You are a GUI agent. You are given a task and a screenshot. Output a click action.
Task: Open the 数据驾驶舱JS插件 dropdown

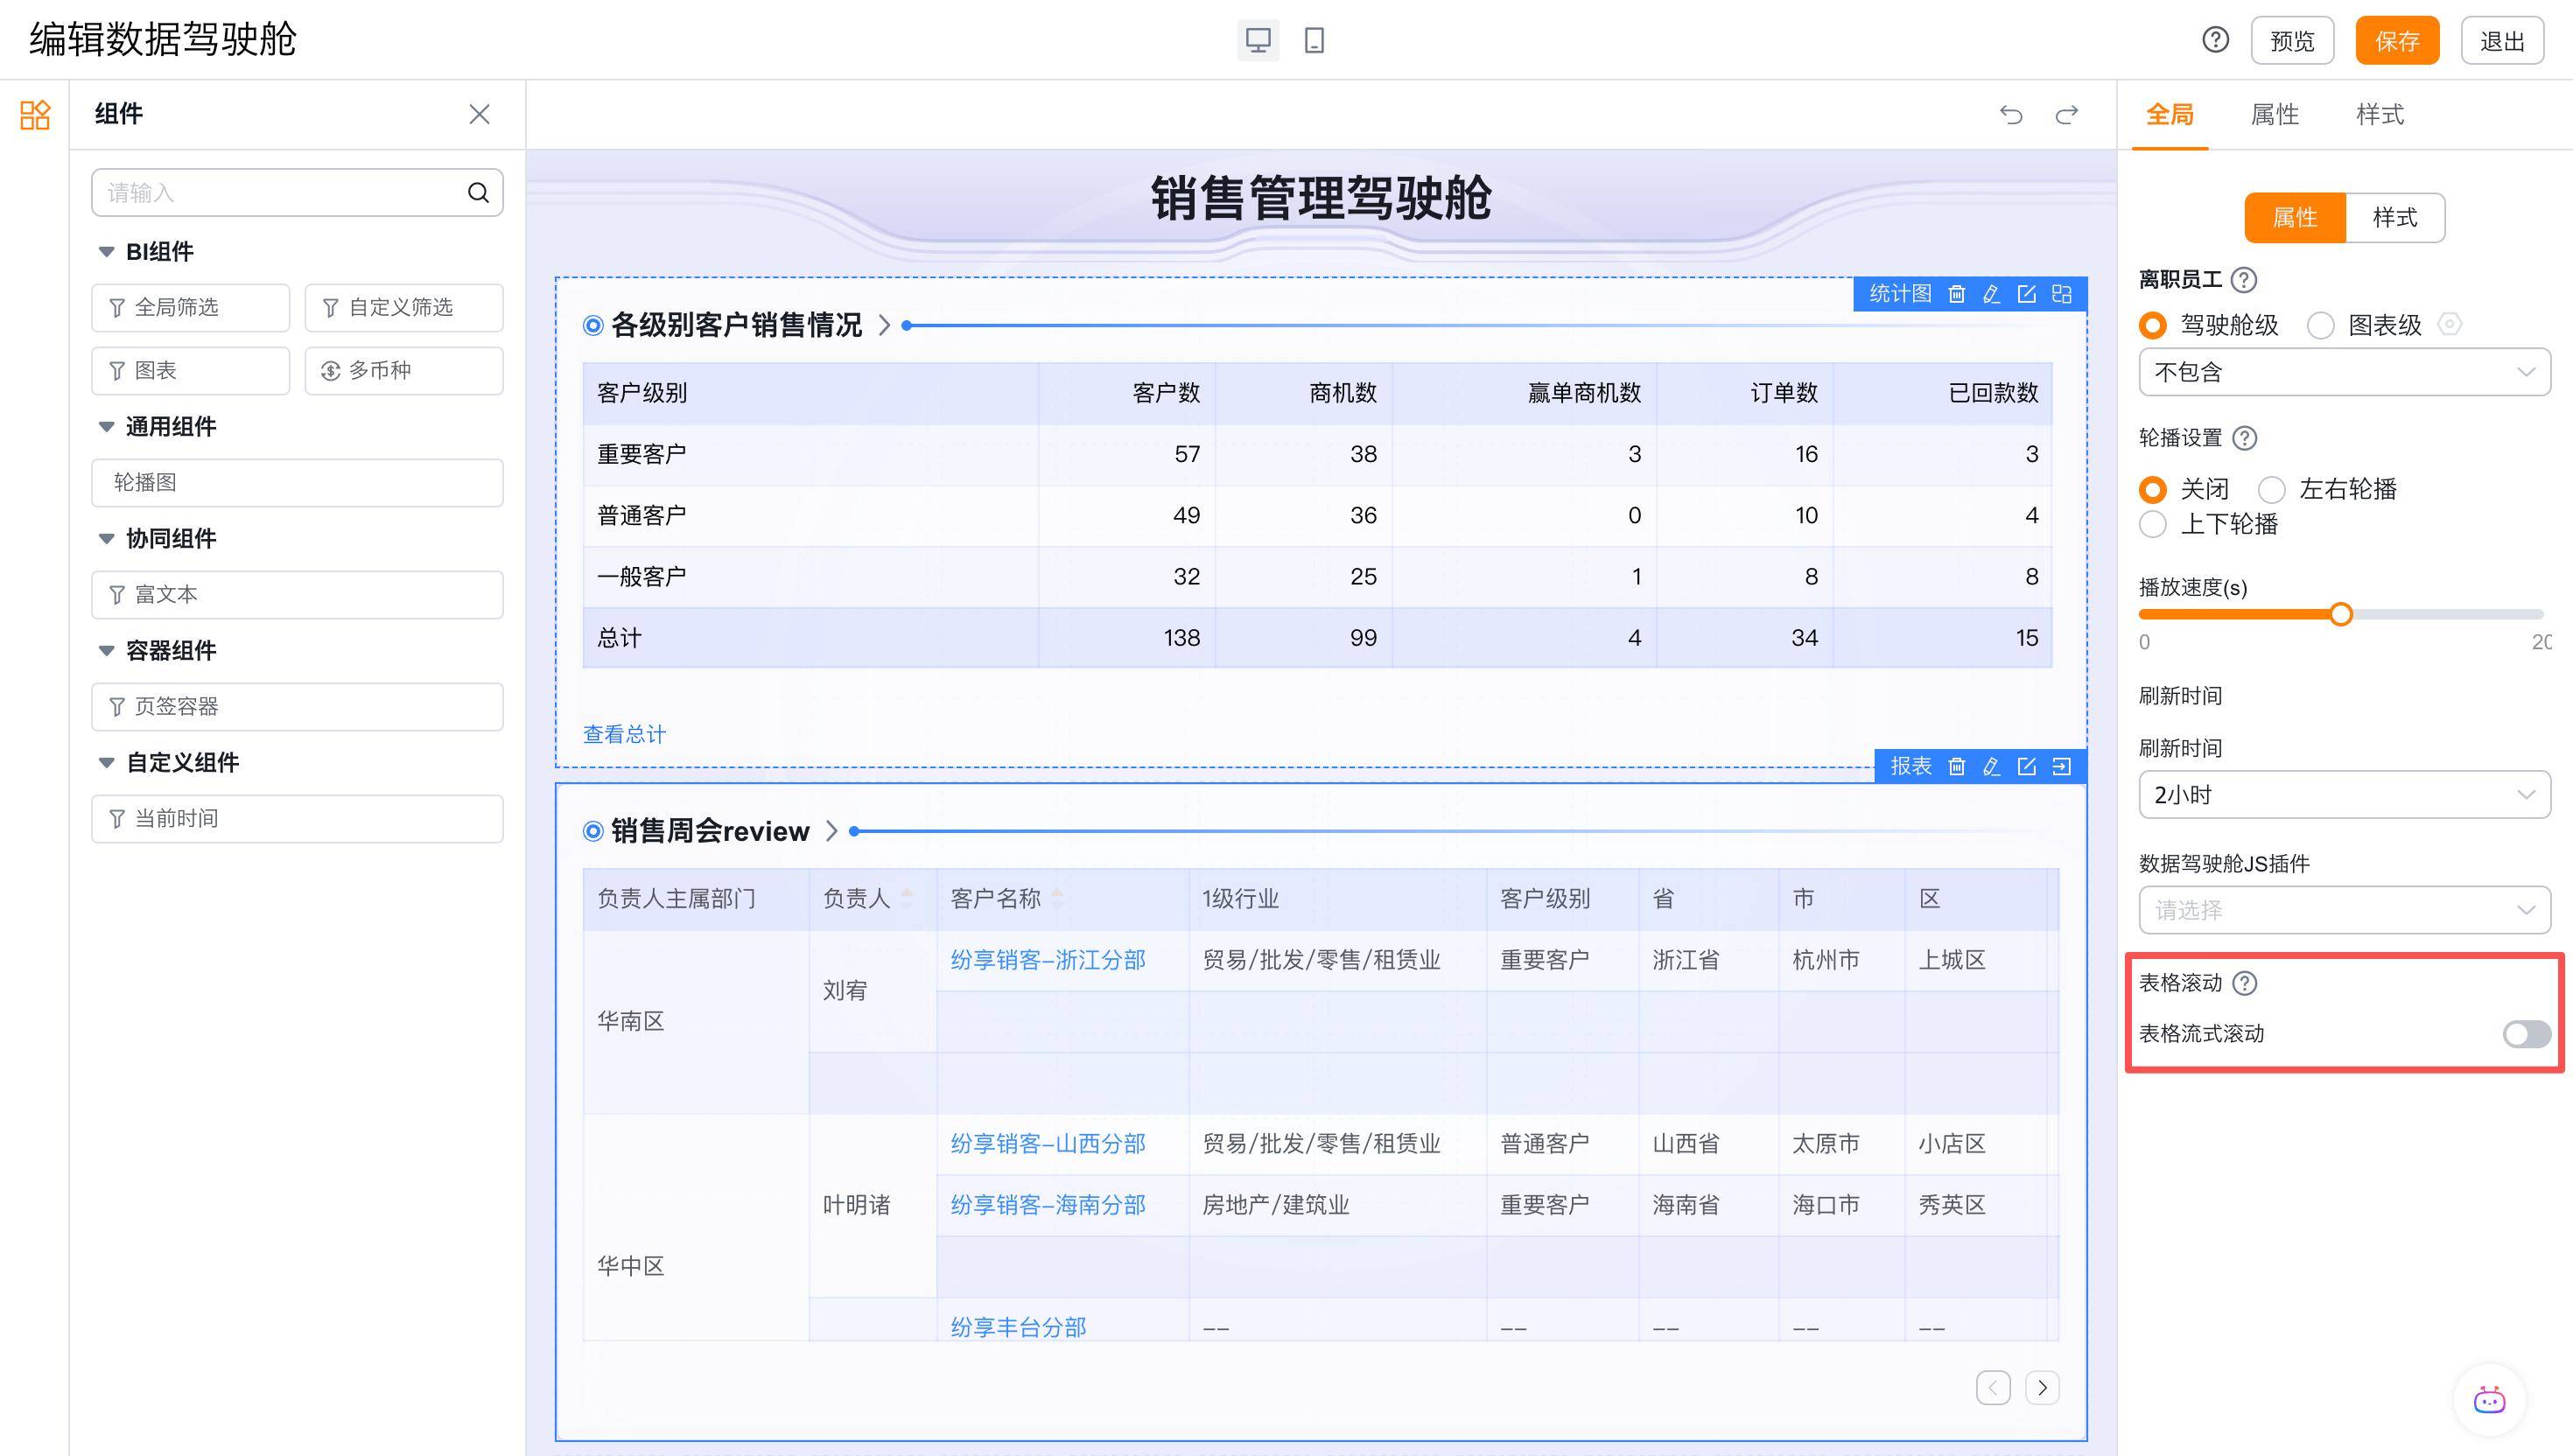click(2343, 910)
